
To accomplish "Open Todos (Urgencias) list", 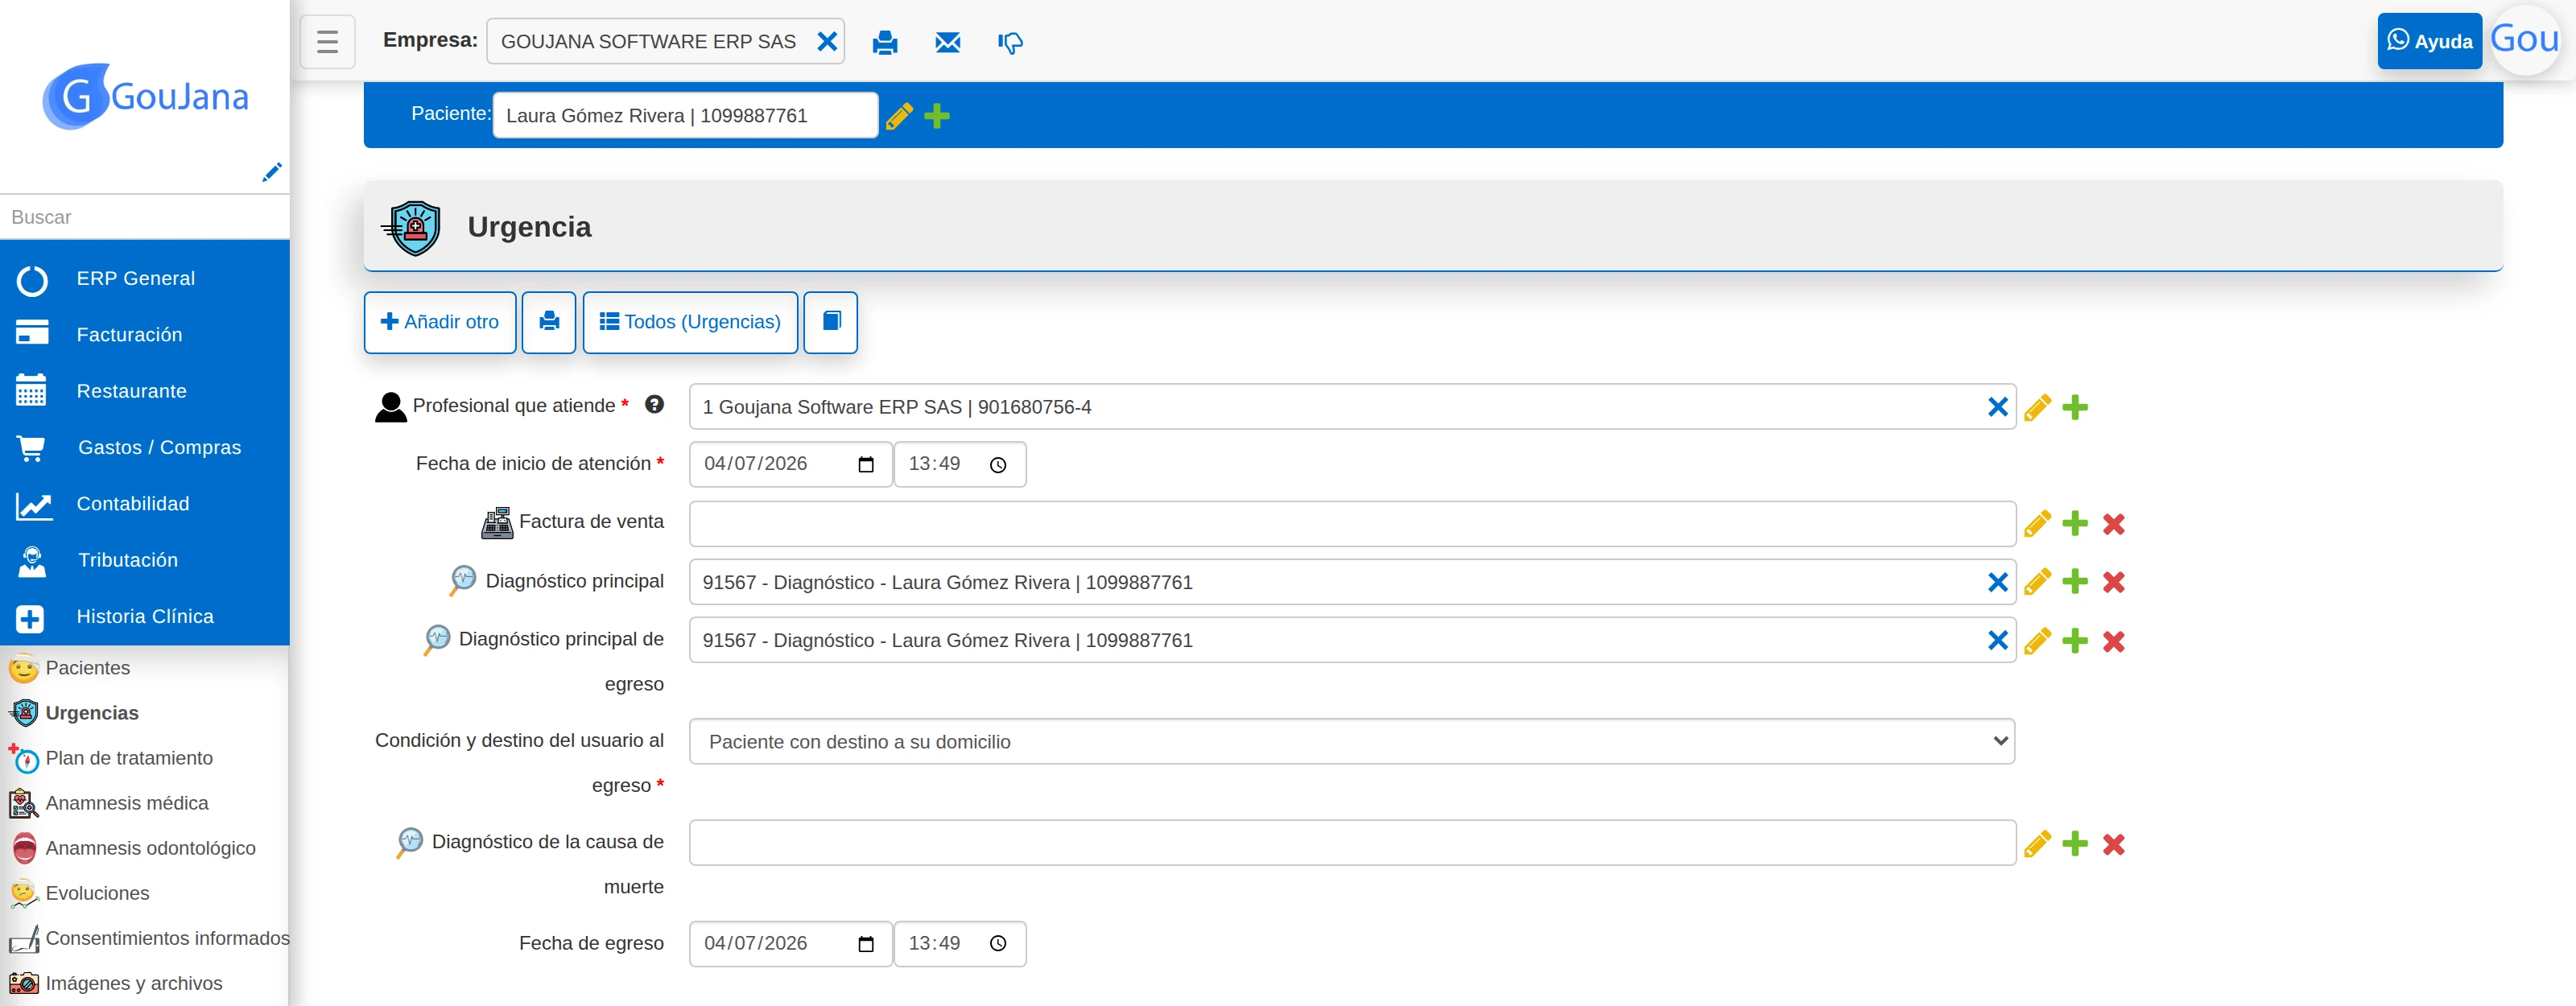I will 690,322.
